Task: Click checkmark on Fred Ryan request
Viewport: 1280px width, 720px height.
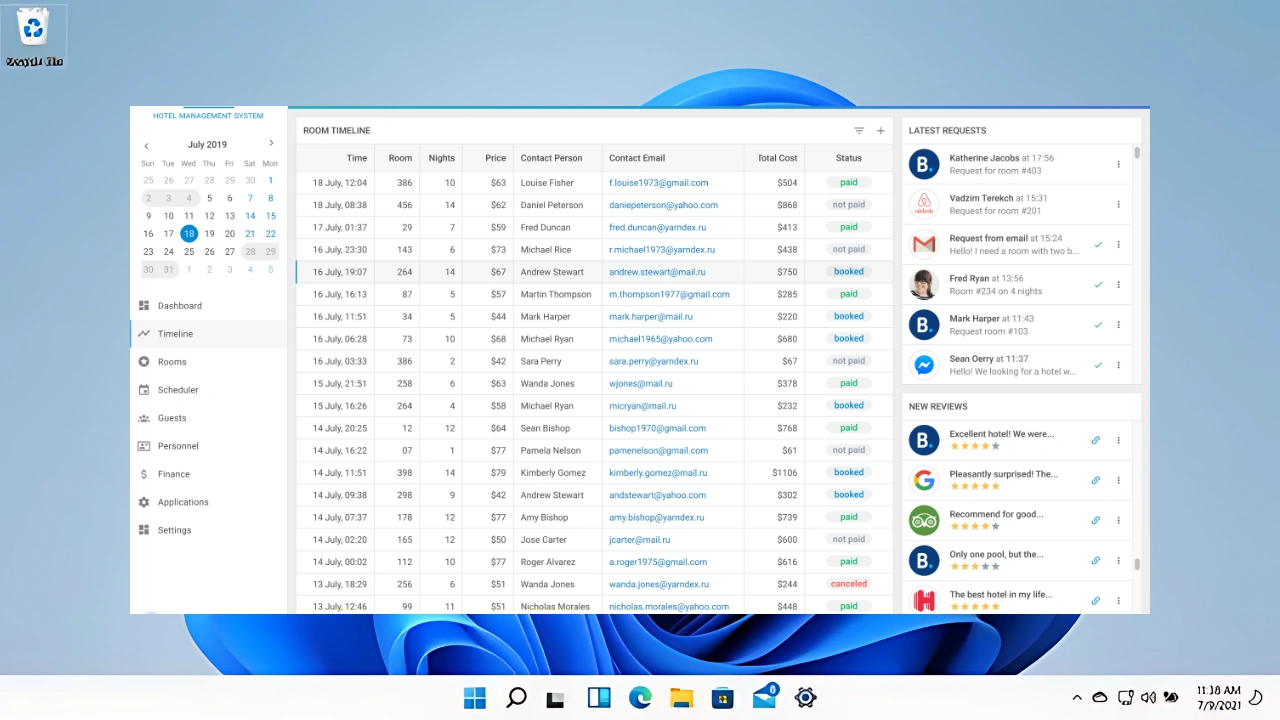Action: [1098, 284]
